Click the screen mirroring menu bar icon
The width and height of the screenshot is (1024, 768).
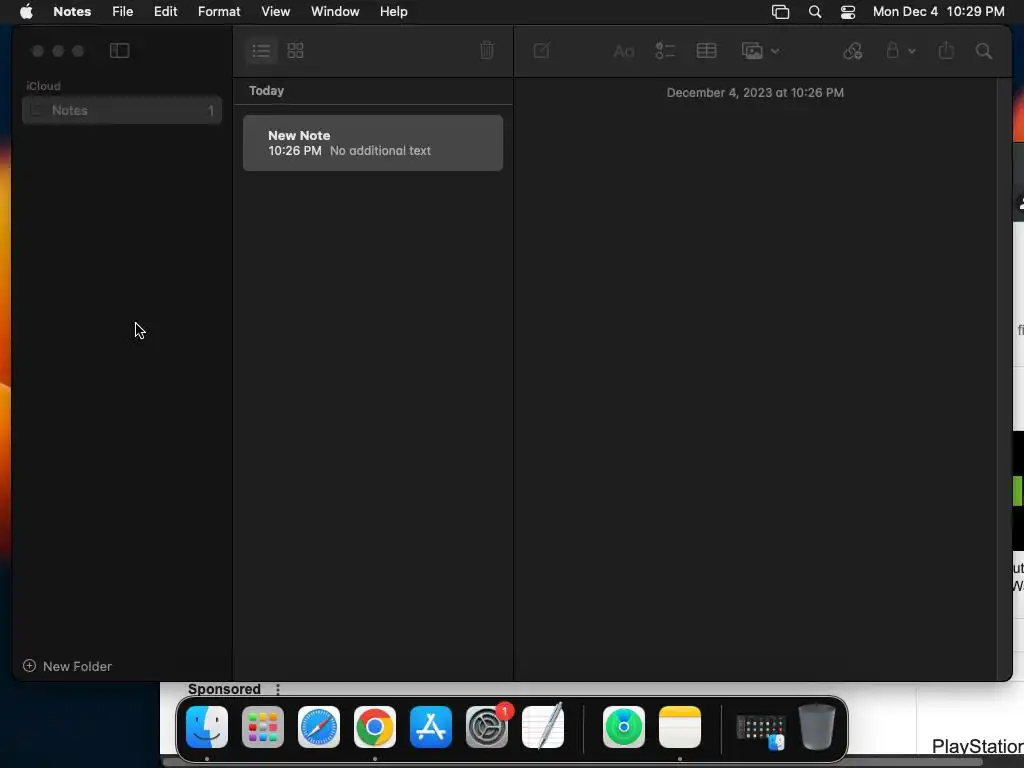coord(780,12)
